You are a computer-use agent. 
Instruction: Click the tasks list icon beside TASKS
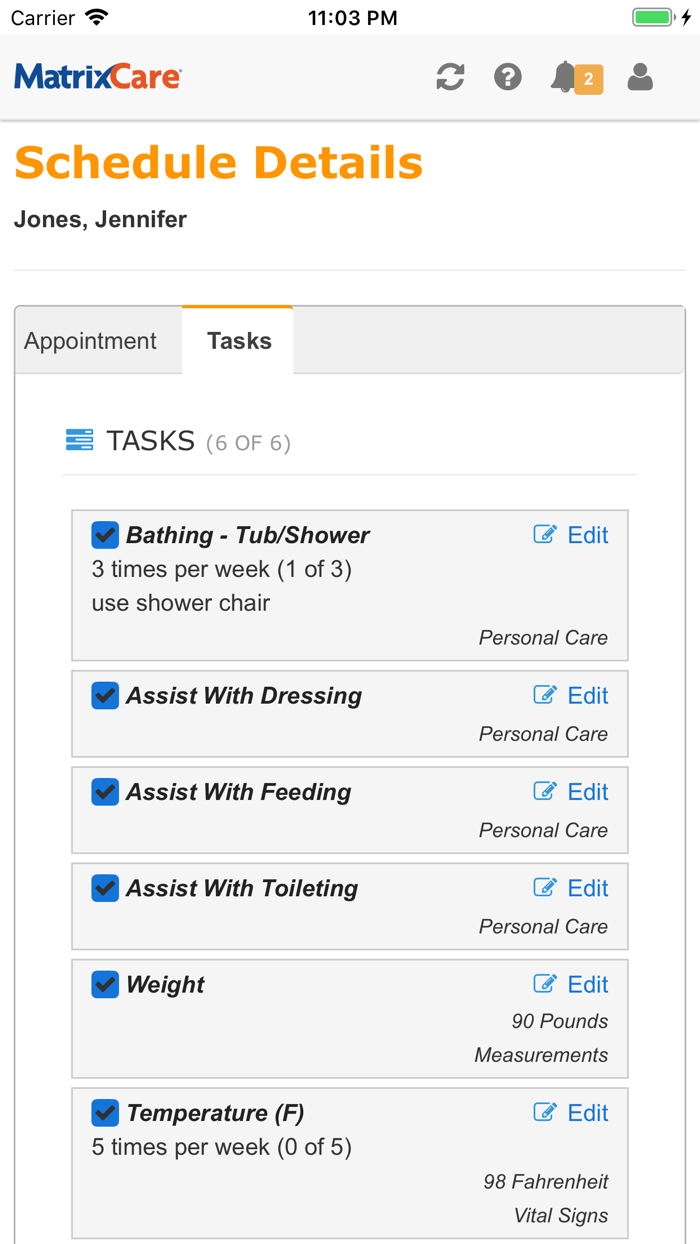click(79, 440)
